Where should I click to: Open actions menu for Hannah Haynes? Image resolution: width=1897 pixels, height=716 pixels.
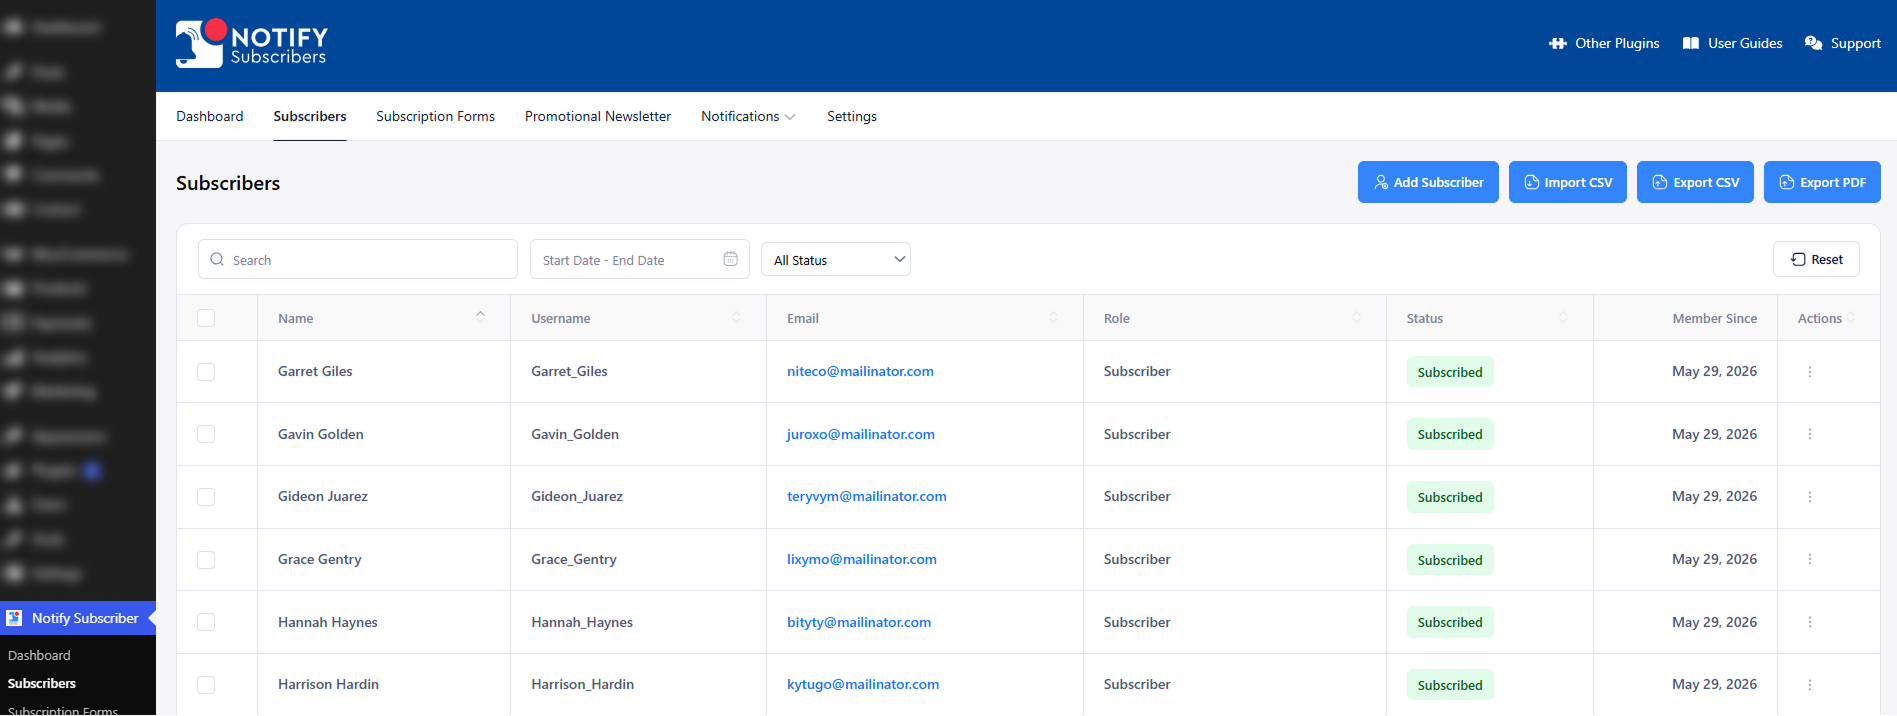1810,622
